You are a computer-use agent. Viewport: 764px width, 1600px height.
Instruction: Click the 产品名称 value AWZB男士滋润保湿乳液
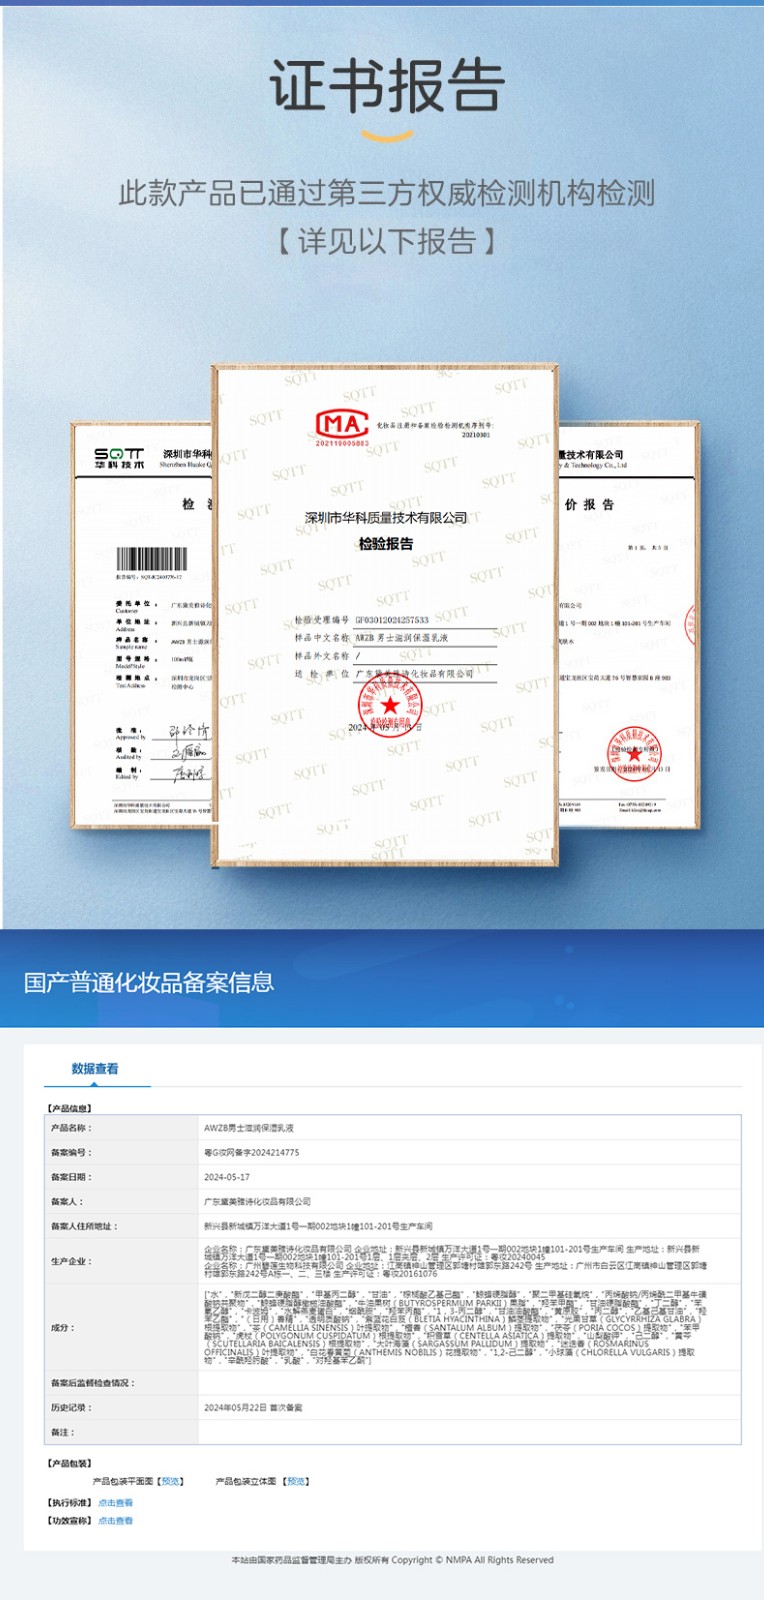(x=249, y=1128)
